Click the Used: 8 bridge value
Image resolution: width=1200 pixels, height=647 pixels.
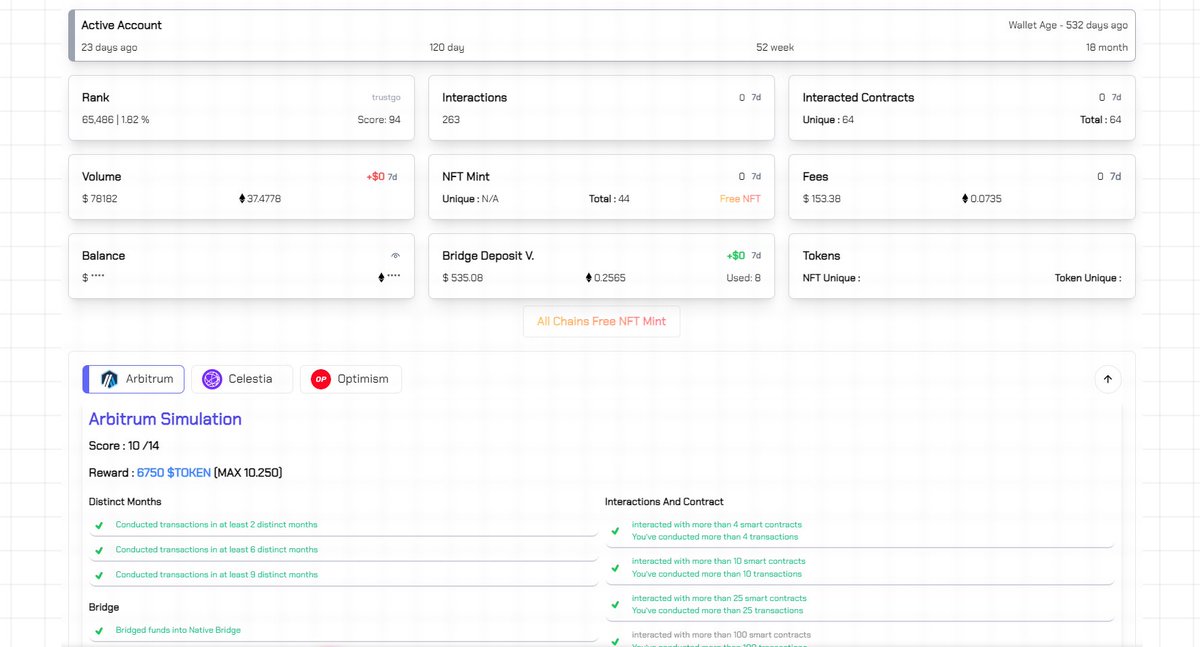coord(743,278)
